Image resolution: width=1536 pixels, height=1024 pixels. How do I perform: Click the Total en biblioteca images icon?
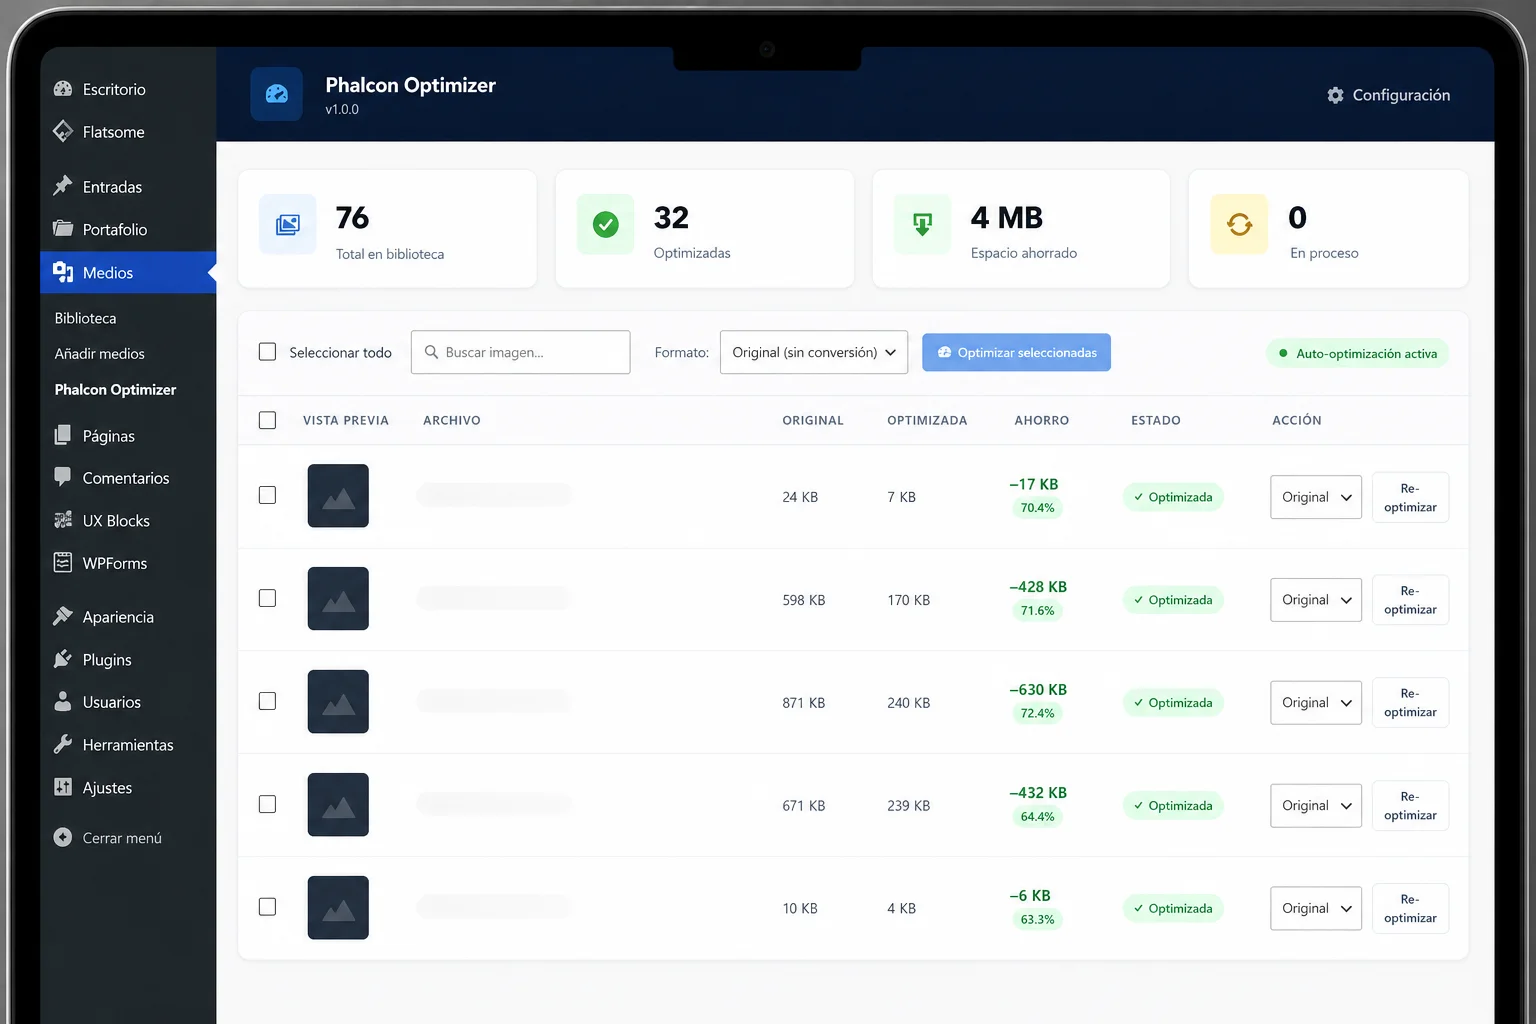click(x=288, y=224)
